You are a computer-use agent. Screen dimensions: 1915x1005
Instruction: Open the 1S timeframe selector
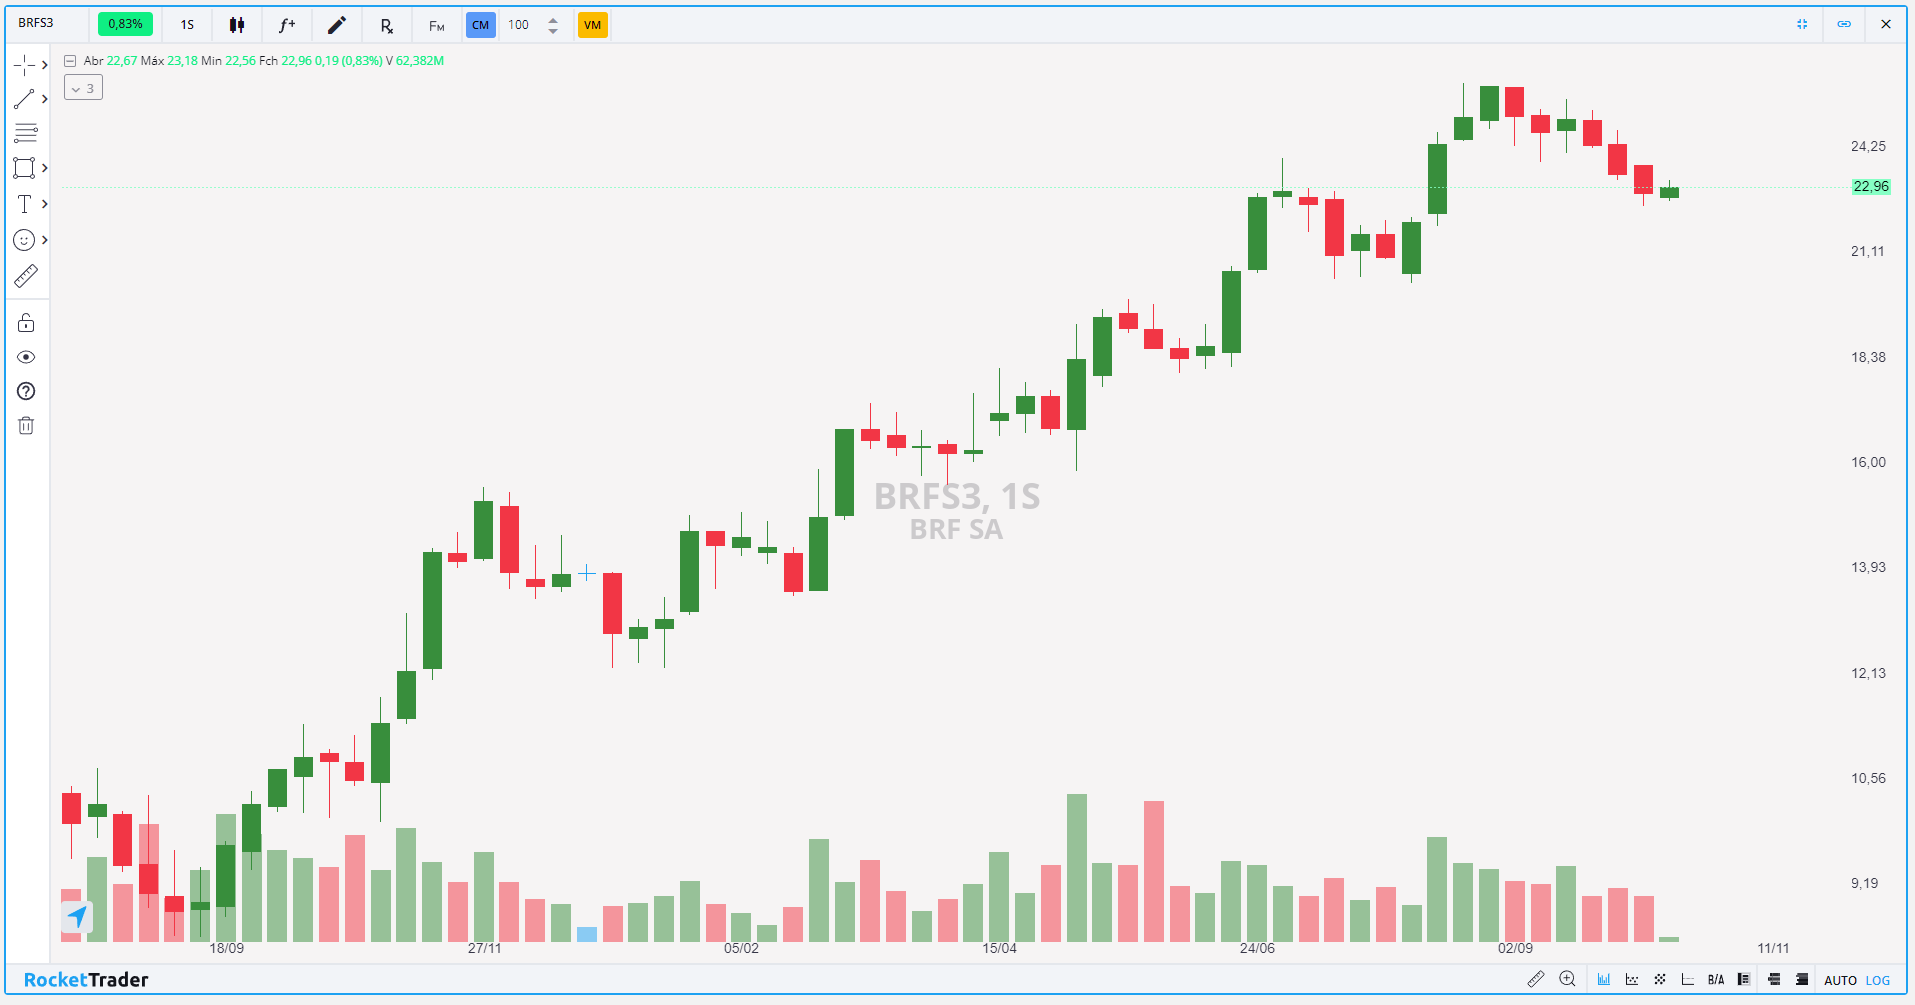point(187,25)
